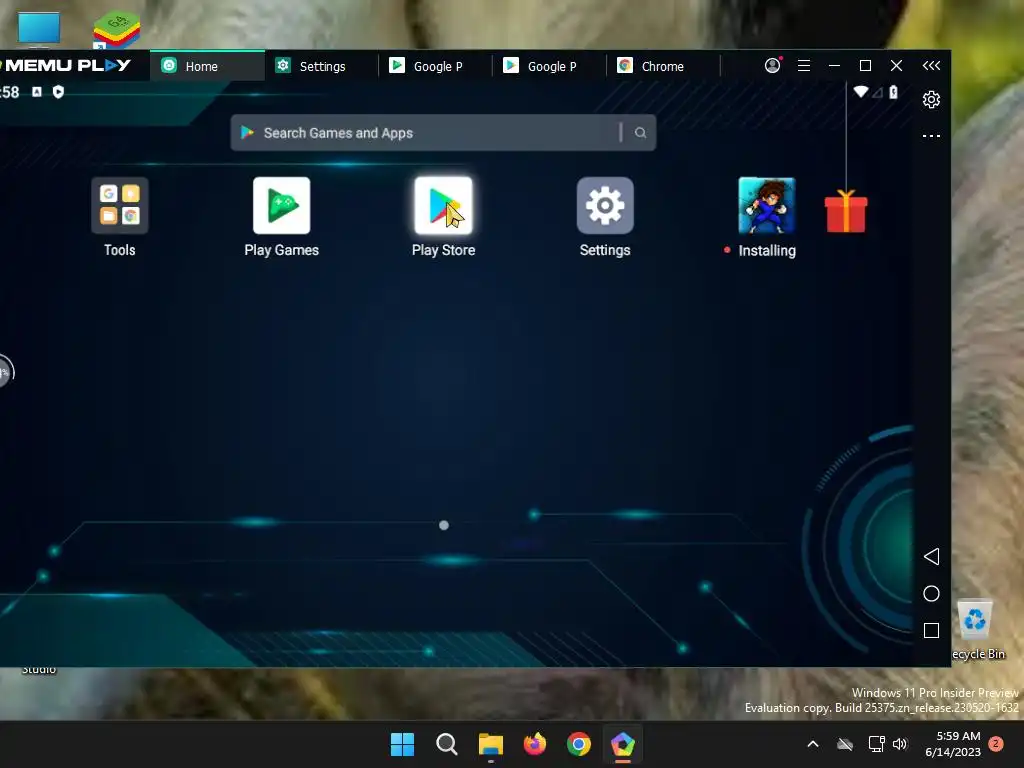Click the home screen page indicator dot
The width and height of the screenshot is (1024, 768).
pyautogui.click(x=444, y=525)
